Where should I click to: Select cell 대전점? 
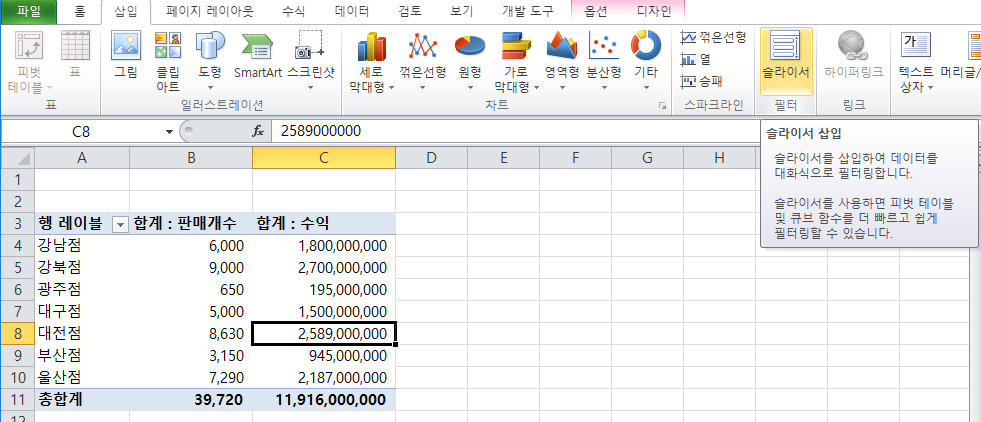coord(81,333)
